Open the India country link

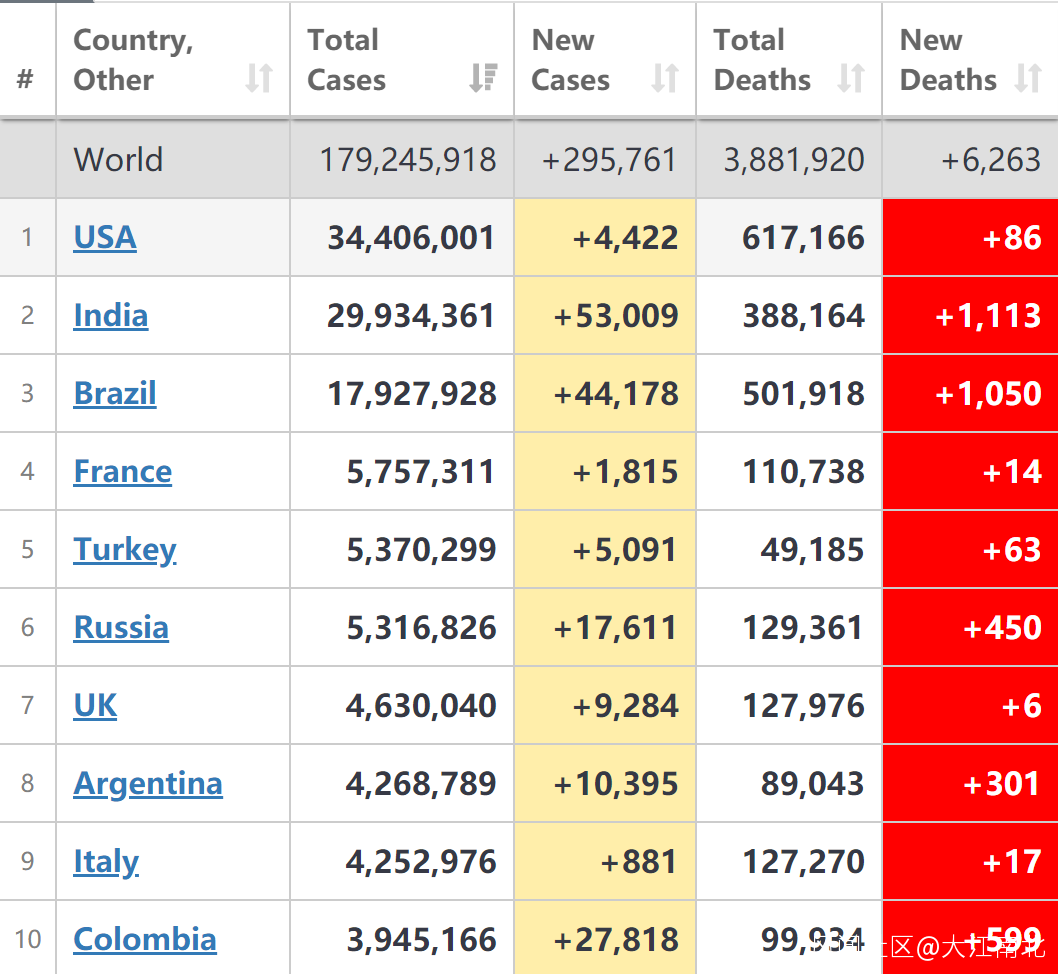pos(111,315)
